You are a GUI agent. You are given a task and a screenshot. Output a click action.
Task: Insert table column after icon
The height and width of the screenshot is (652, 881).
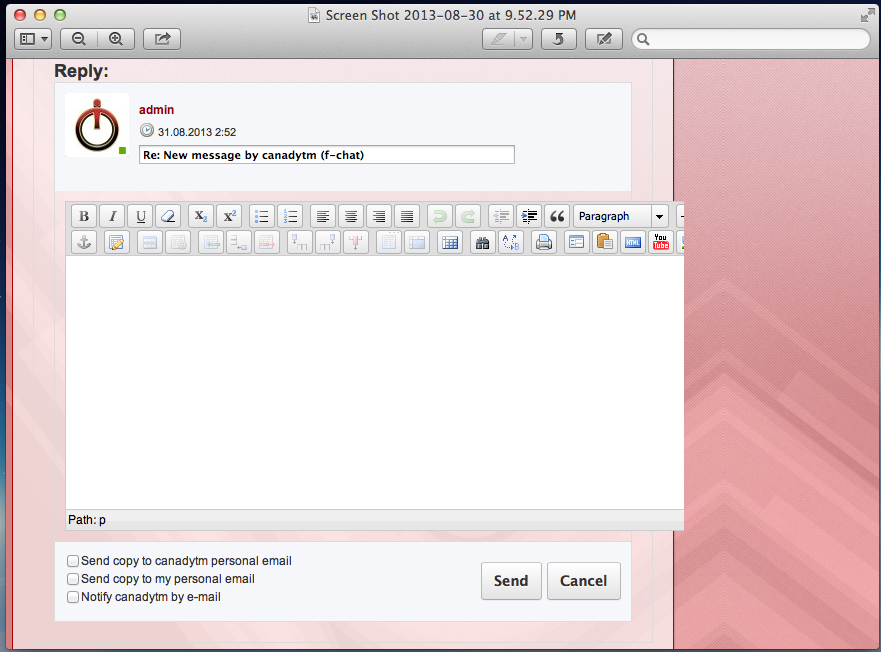point(328,243)
